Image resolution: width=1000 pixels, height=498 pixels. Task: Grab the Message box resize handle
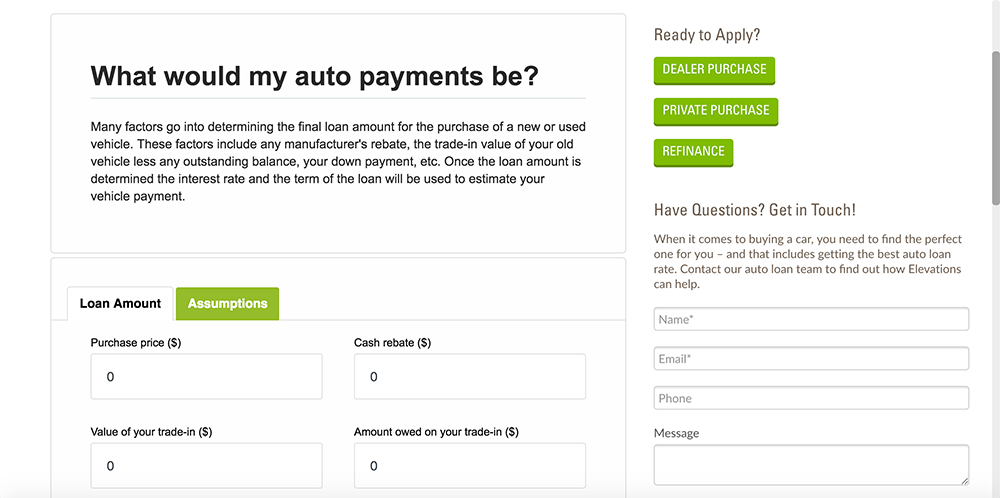click(x=964, y=481)
